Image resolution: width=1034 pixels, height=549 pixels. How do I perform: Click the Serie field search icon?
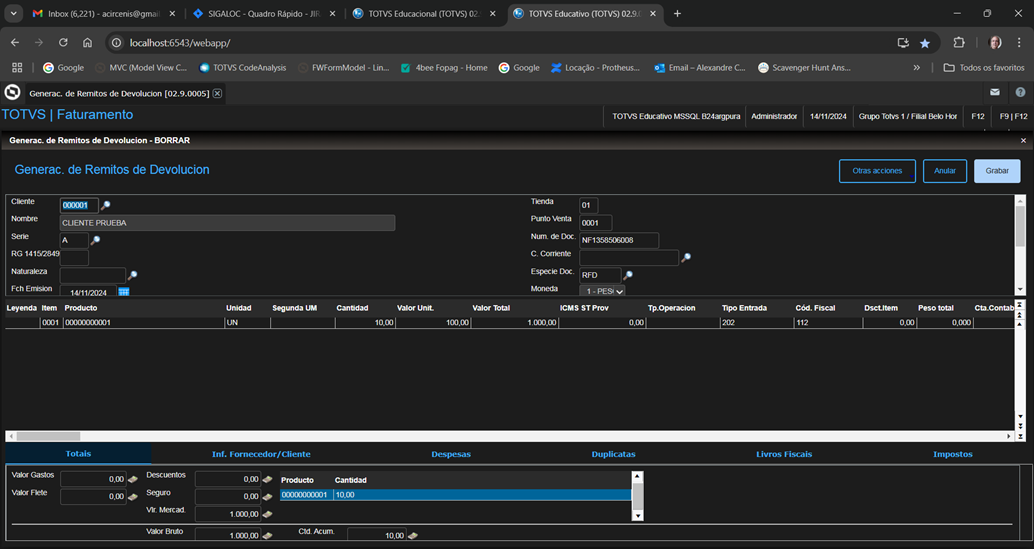click(96, 241)
